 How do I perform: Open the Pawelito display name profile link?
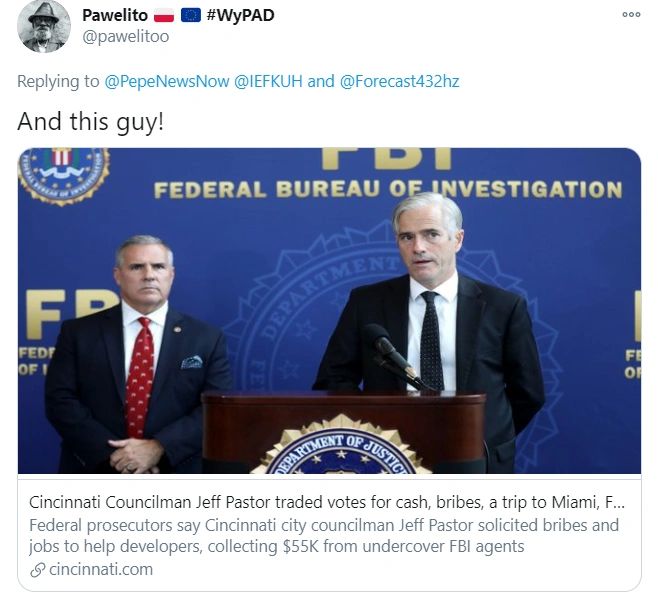point(115,16)
